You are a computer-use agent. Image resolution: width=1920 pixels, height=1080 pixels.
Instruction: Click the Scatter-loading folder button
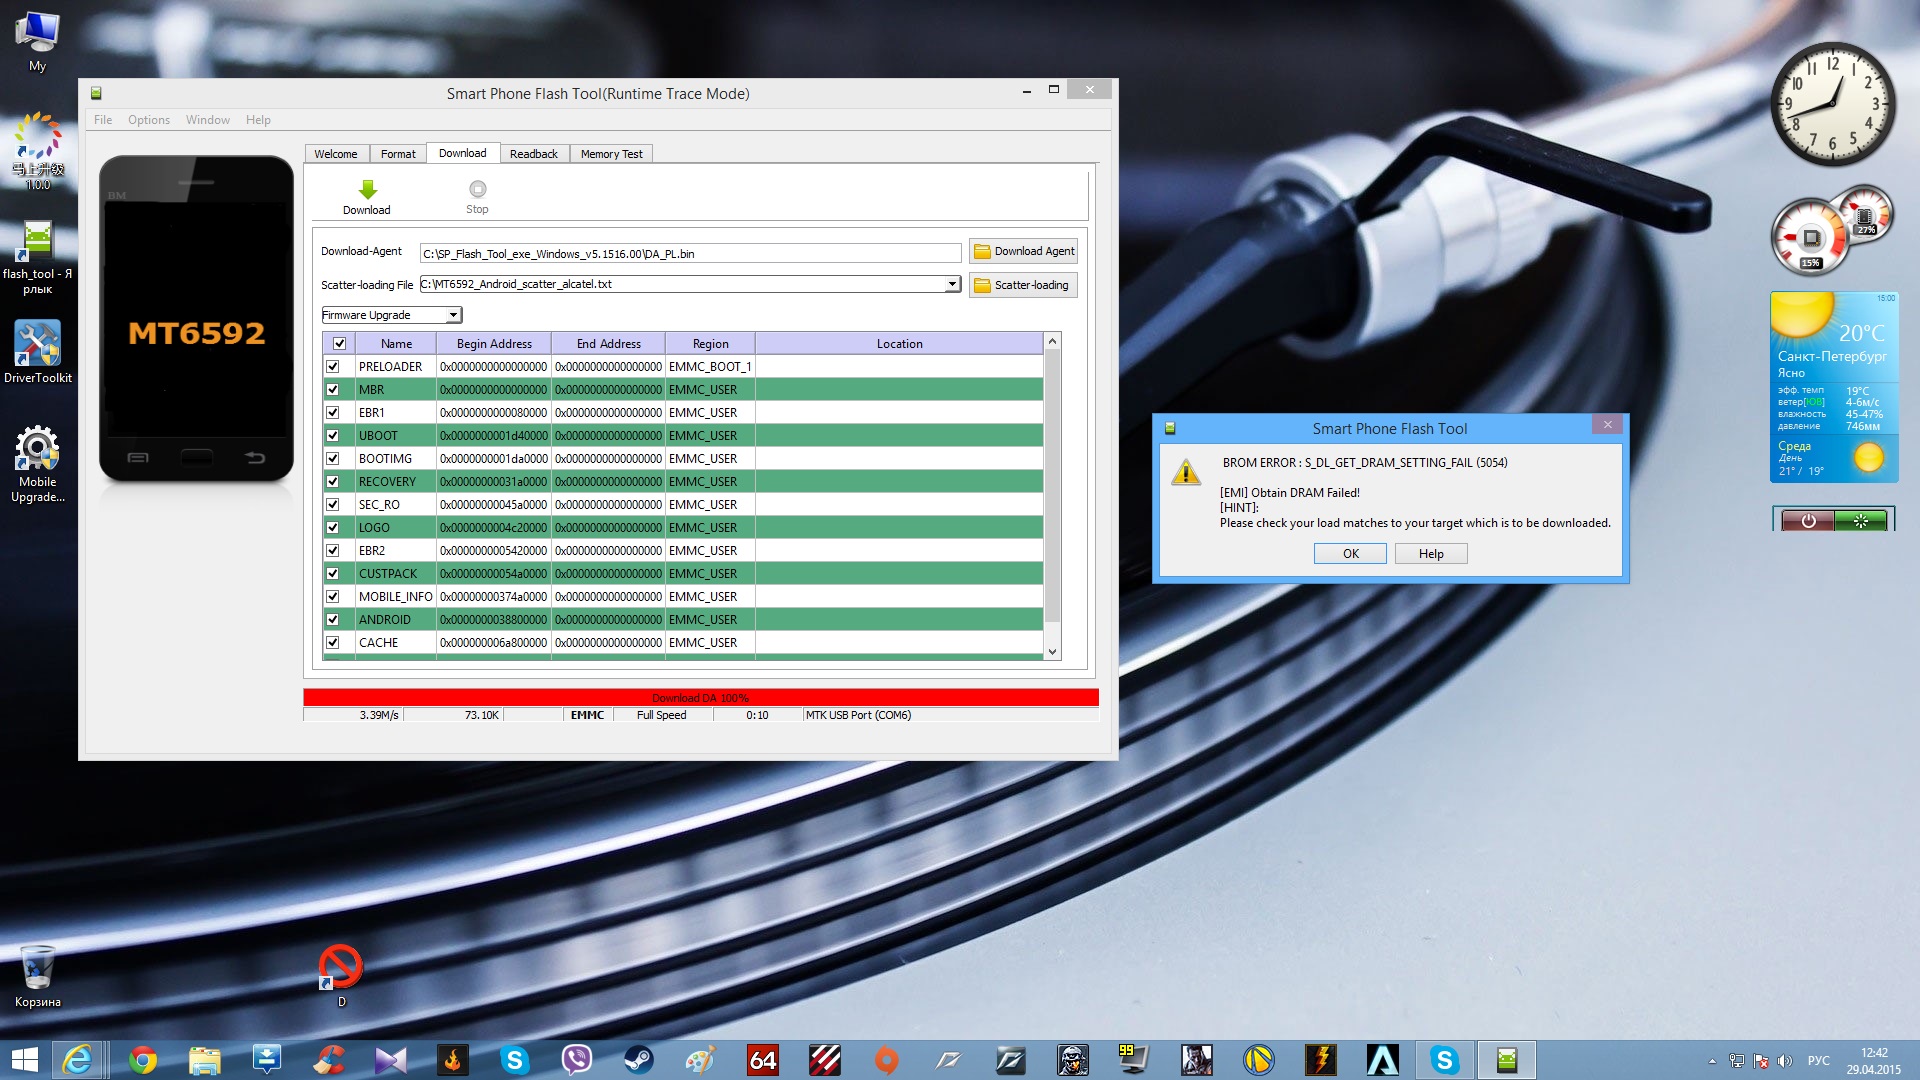click(x=1023, y=285)
